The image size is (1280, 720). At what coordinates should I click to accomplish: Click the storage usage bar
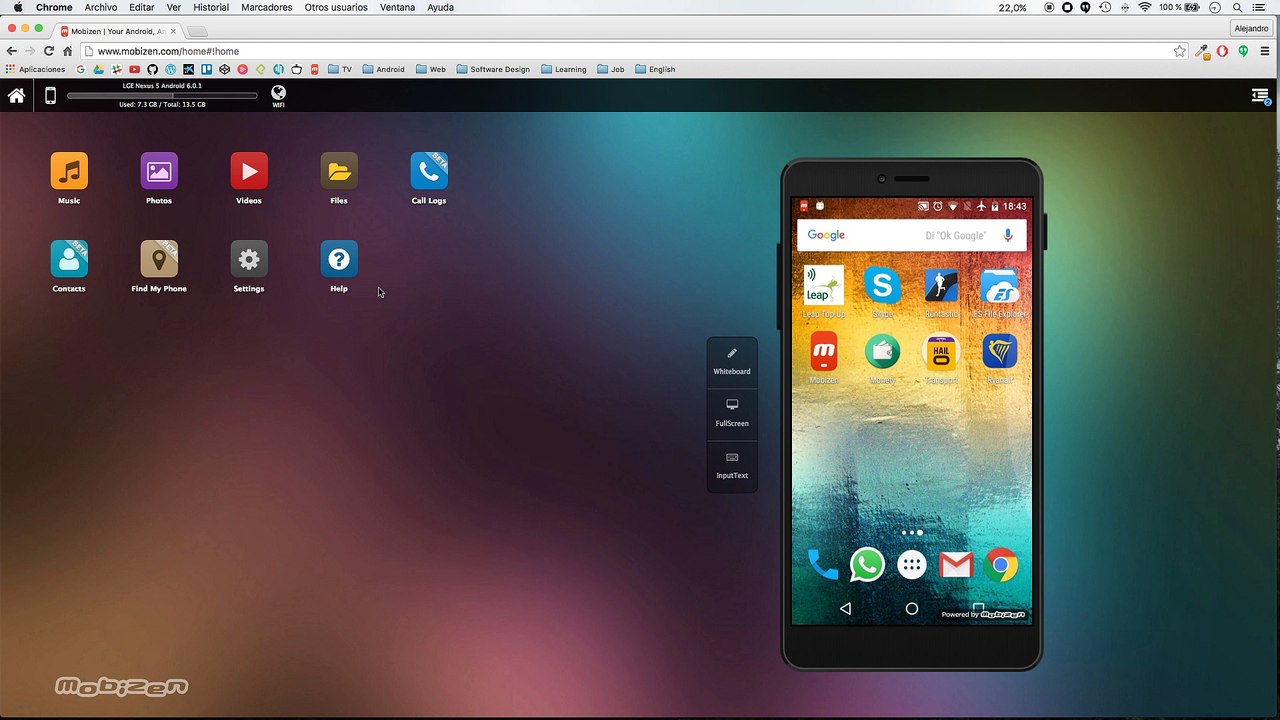[x=162, y=96]
